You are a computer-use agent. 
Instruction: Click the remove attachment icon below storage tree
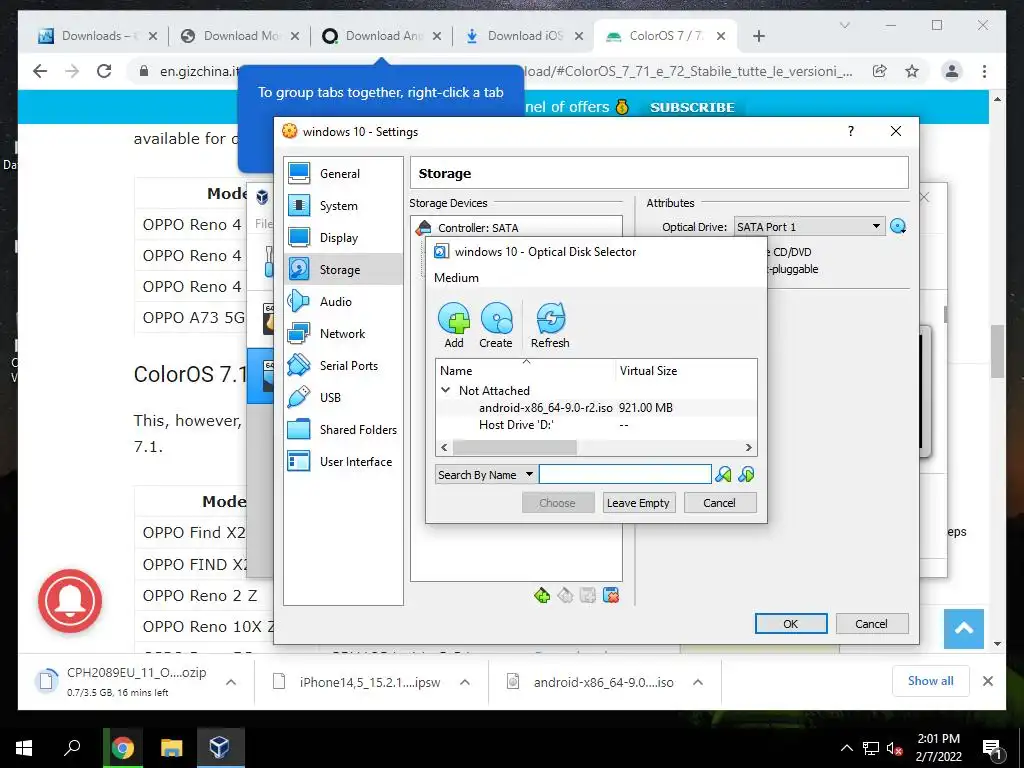click(611, 595)
